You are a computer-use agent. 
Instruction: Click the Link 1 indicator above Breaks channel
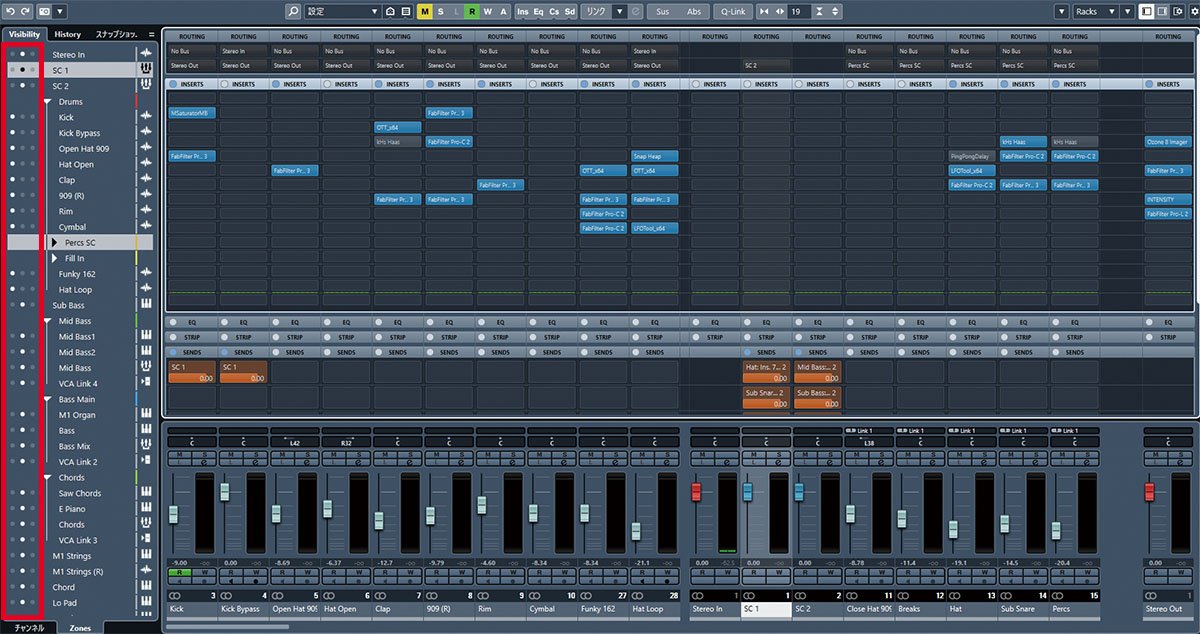[919, 430]
